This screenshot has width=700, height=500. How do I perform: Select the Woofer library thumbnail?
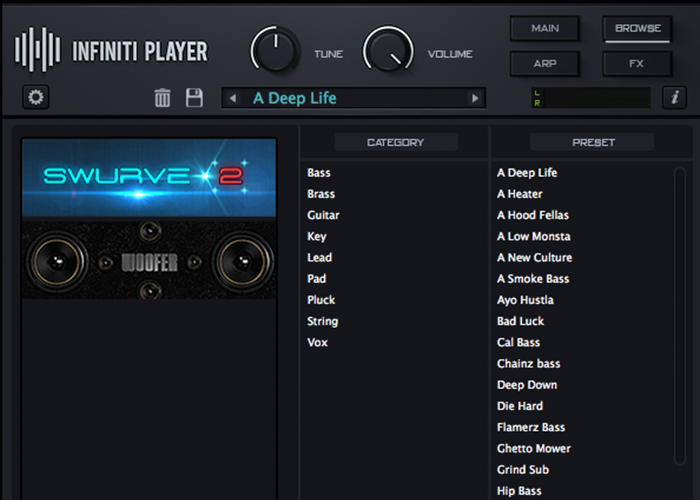tap(149, 262)
